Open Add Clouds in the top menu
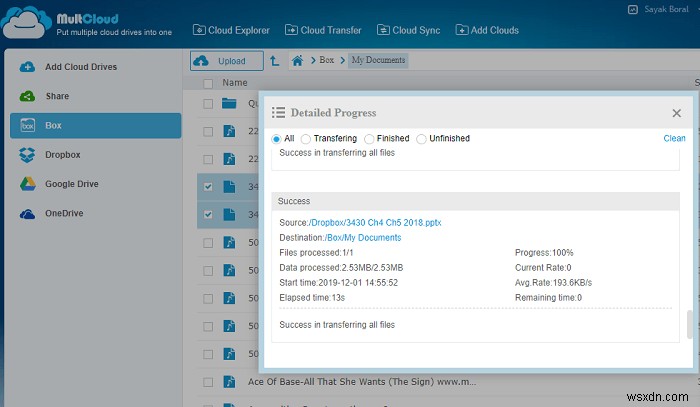Viewport: 700px width, 407px height. (x=487, y=30)
